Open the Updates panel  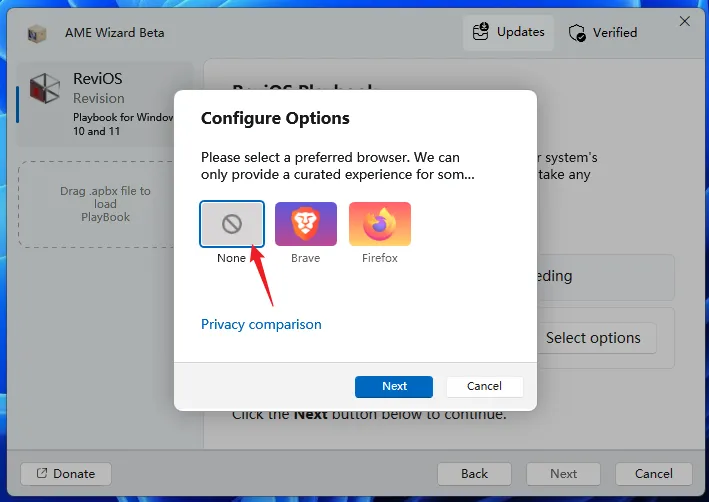(x=508, y=33)
